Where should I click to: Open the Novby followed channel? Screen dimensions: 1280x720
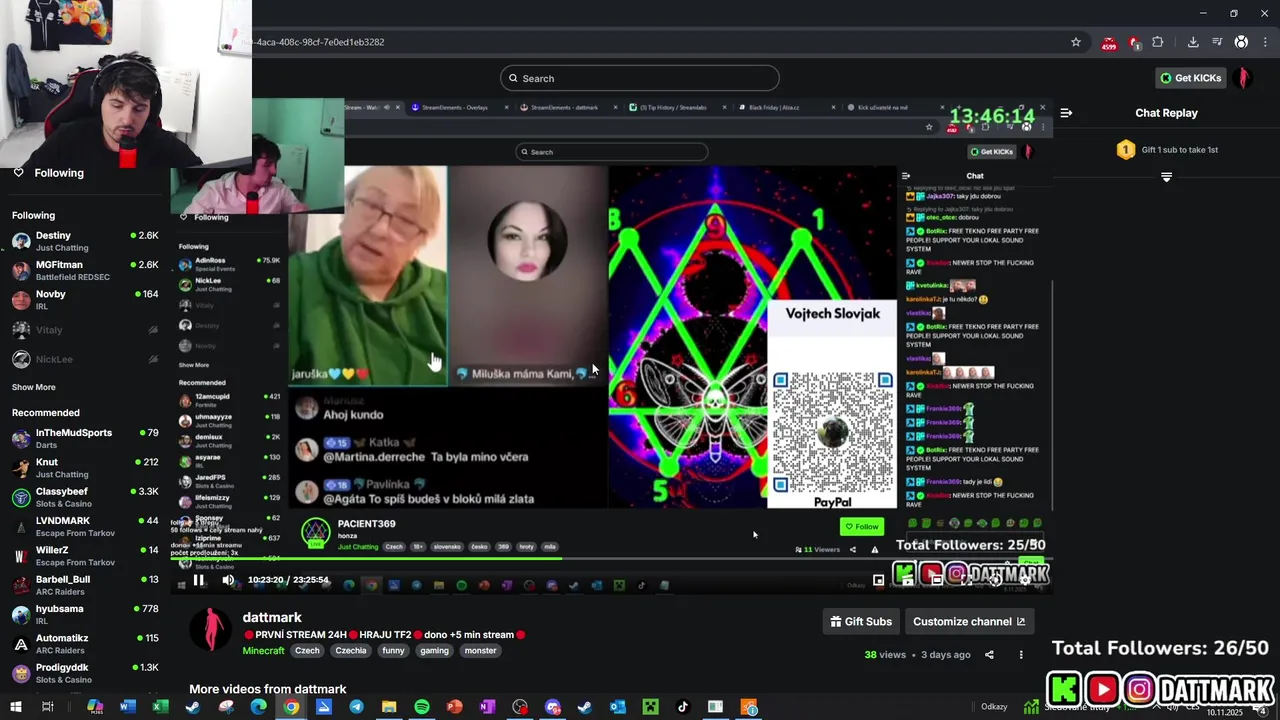(85, 300)
